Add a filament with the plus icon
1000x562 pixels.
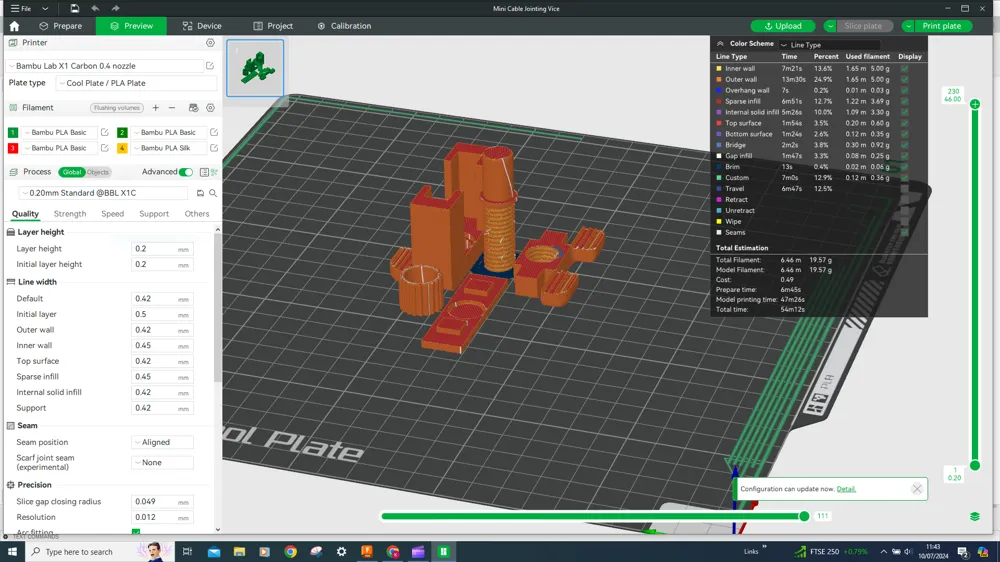coord(156,108)
